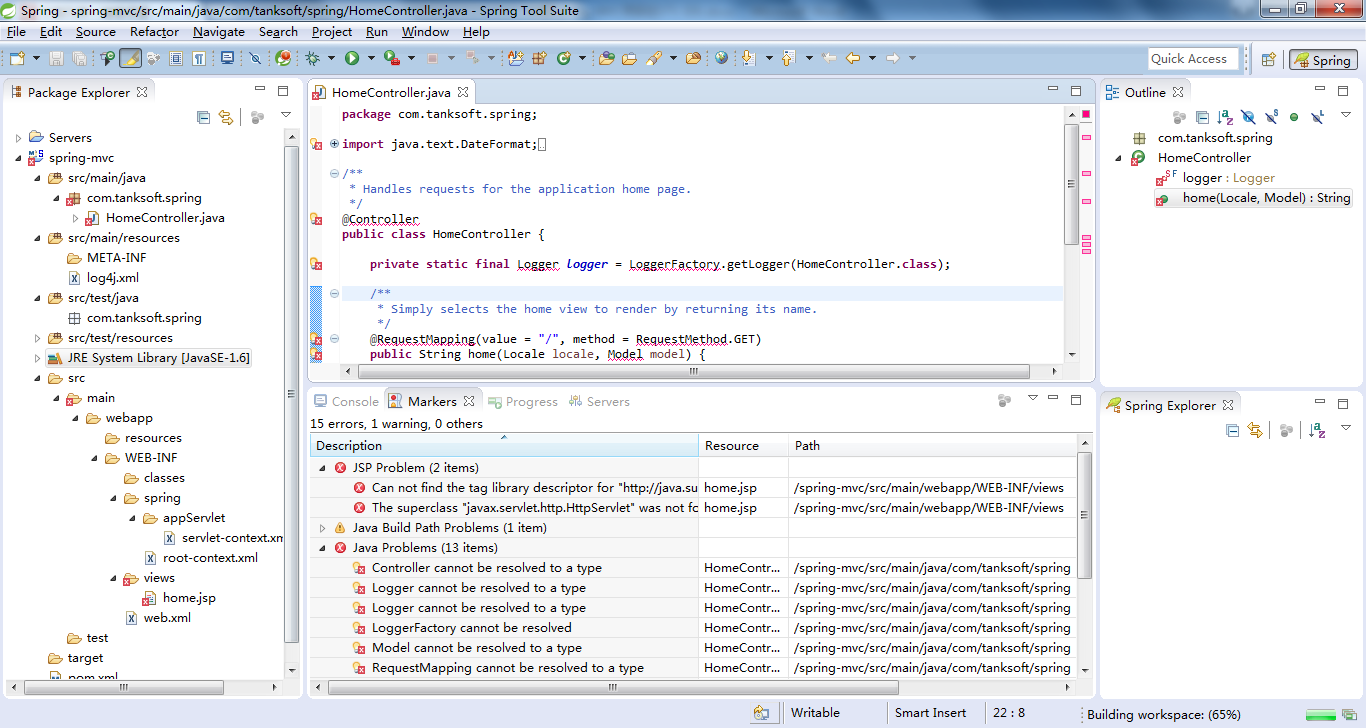Collapse the spring-mvc project node

[18, 158]
